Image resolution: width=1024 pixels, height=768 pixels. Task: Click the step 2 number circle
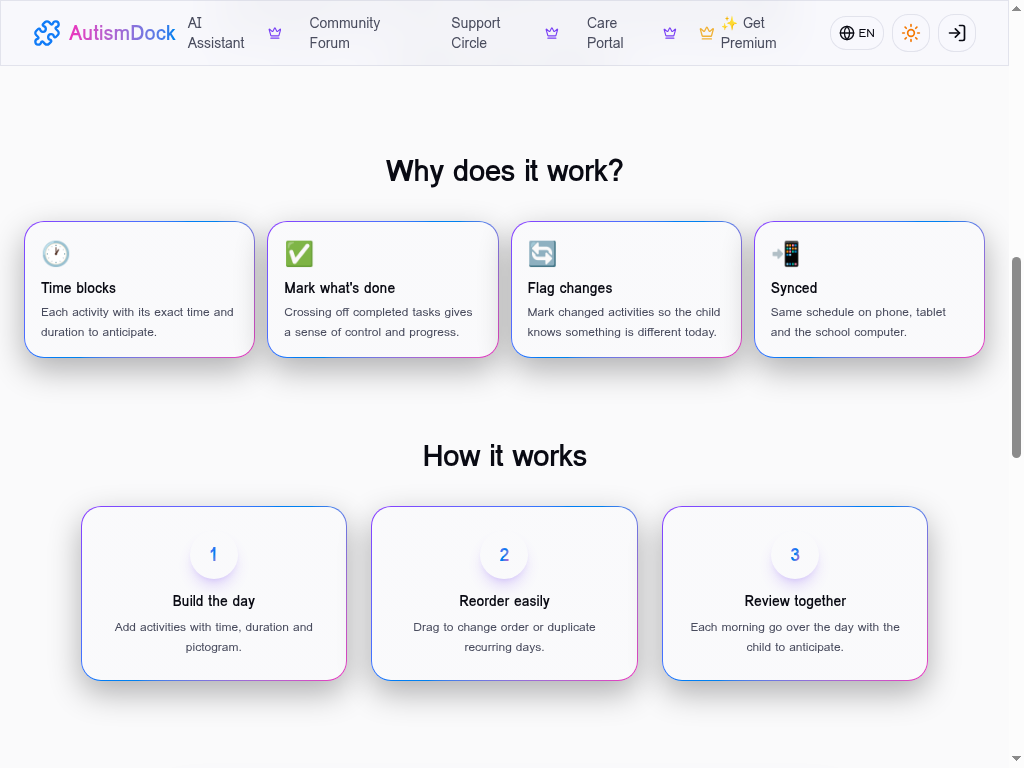pyautogui.click(x=504, y=554)
